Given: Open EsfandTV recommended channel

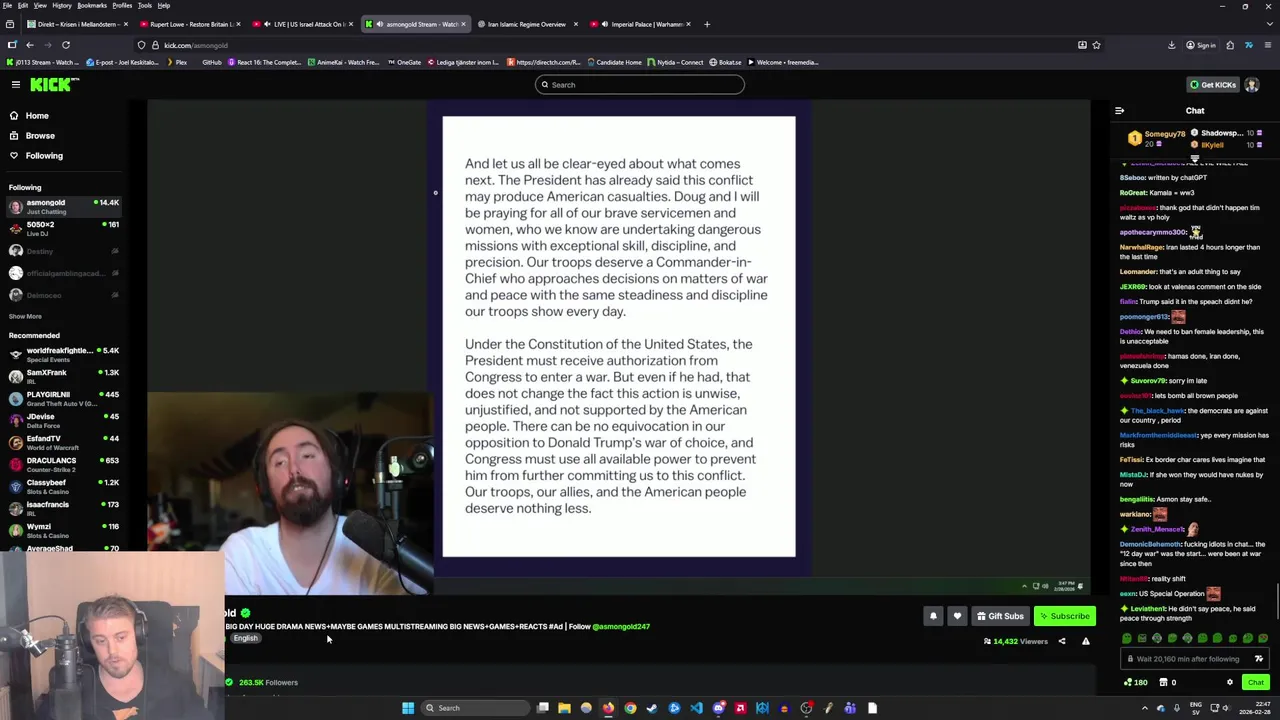Looking at the screenshot, I should tap(63, 442).
